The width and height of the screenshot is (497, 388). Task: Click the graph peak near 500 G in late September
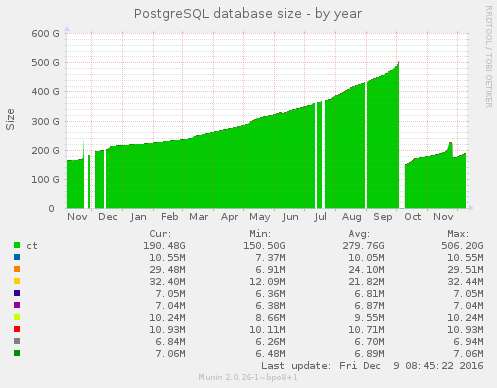(x=398, y=63)
